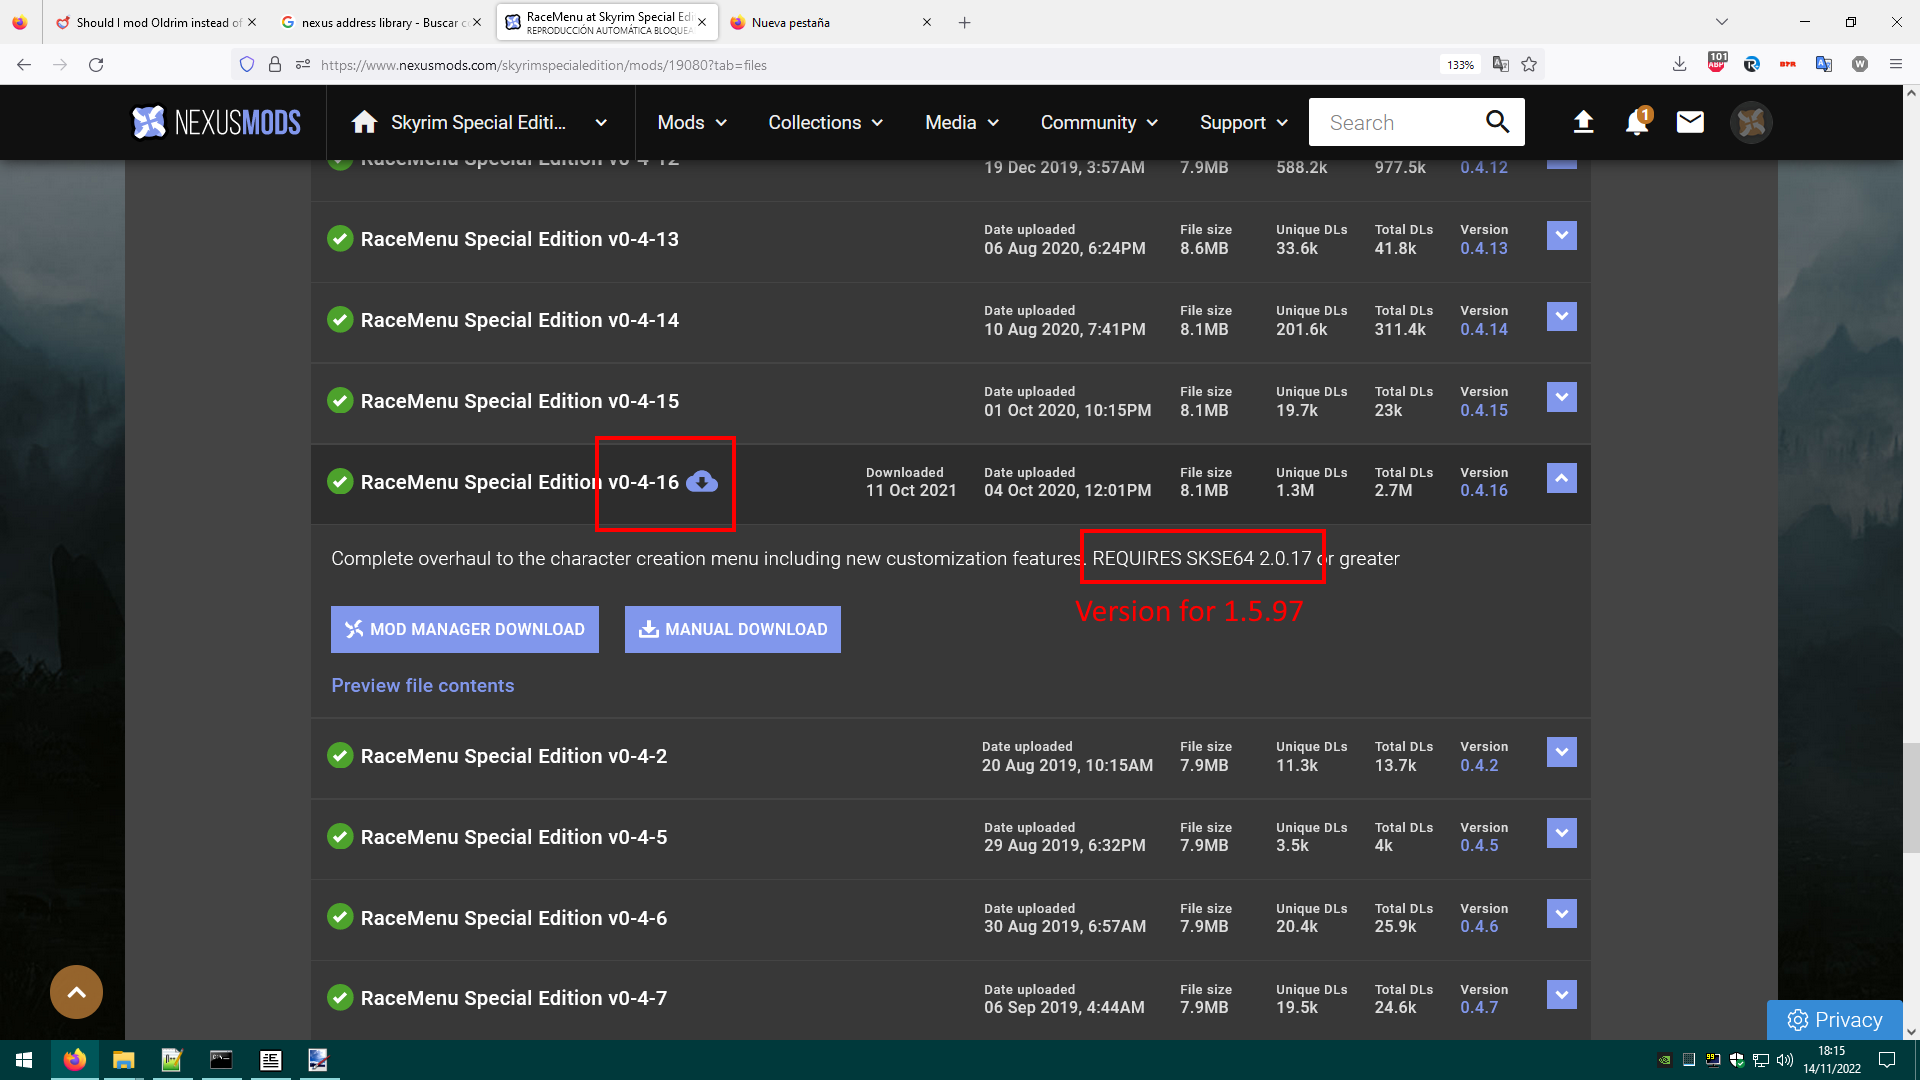1920x1080 pixels.
Task: Open the Media menu
Action: click(x=962, y=122)
